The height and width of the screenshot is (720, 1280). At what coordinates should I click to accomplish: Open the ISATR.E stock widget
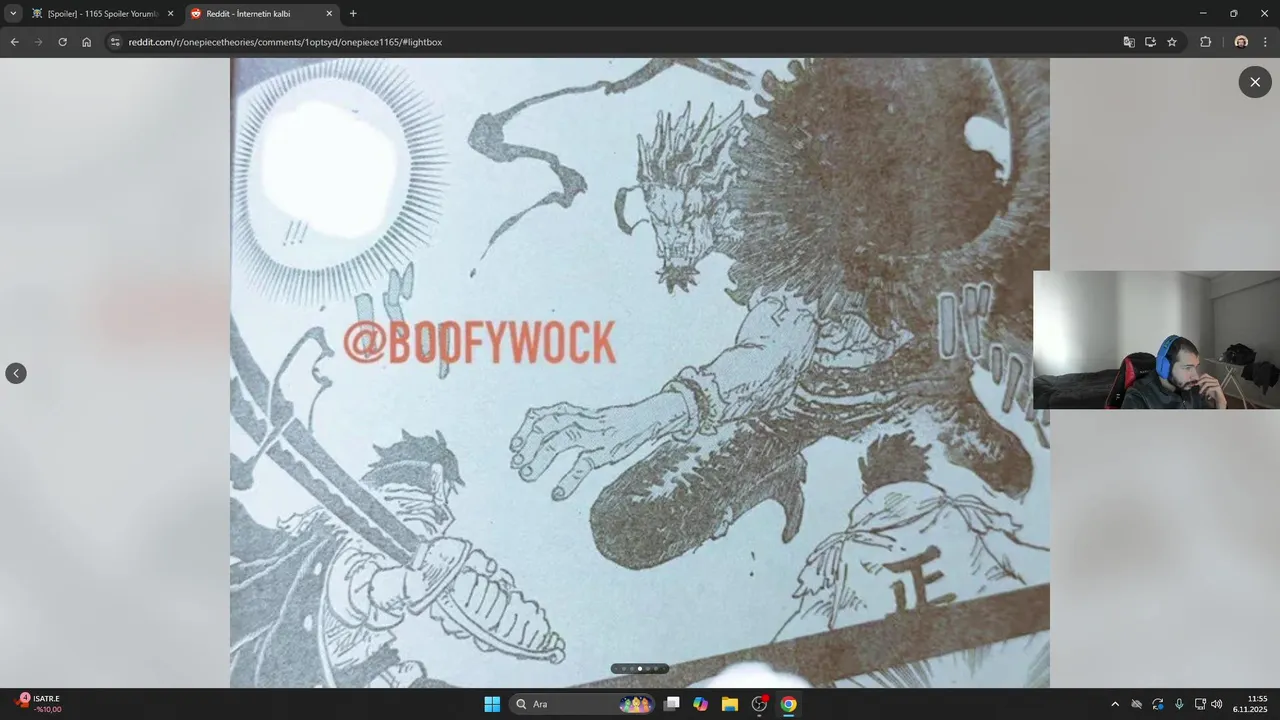coord(39,704)
